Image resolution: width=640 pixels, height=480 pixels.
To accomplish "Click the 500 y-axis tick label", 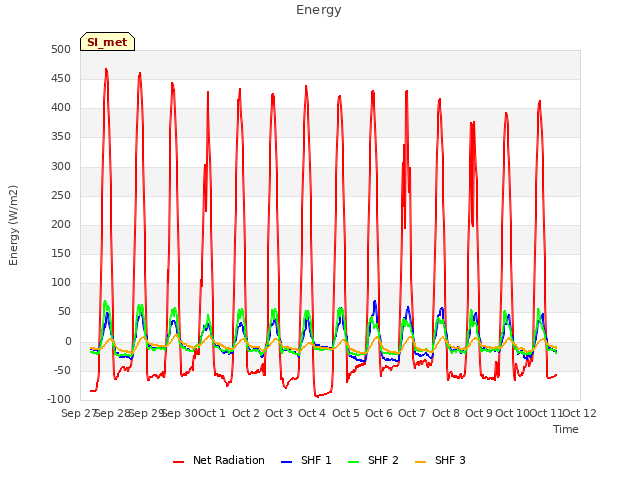I will (x=61, y=50).
